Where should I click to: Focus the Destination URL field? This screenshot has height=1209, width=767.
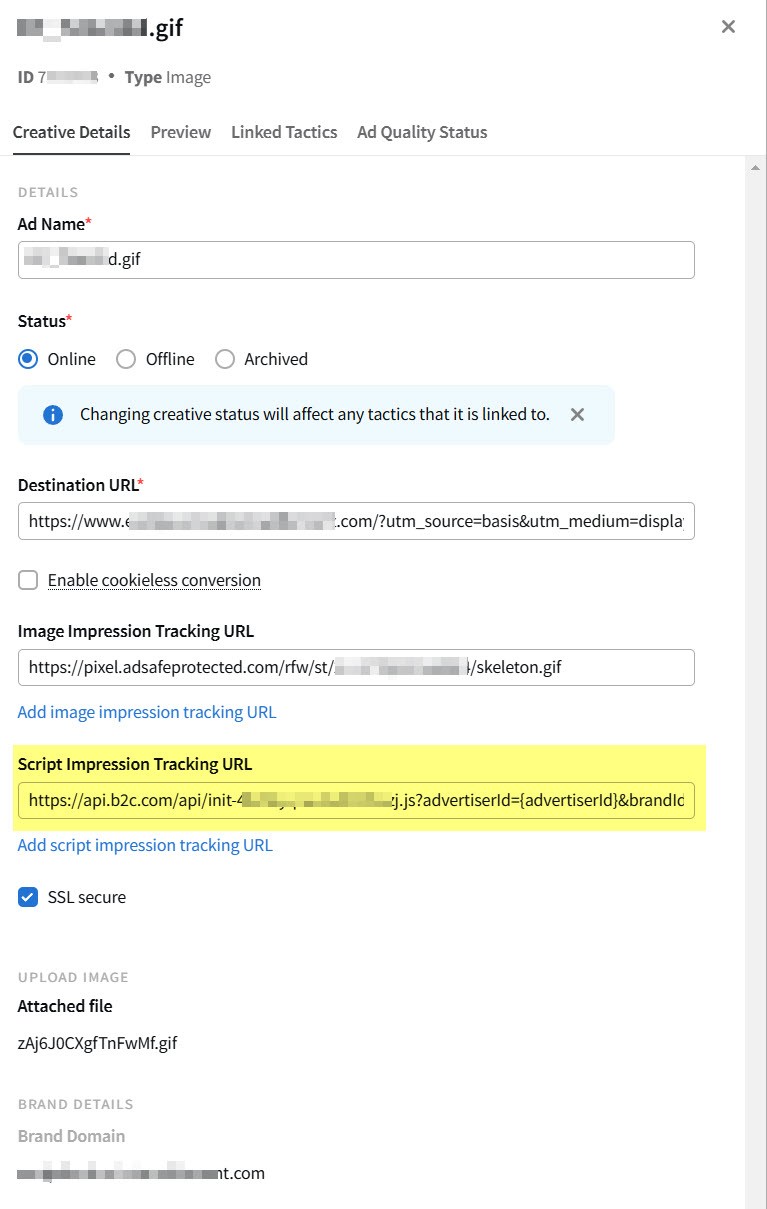(356, 521)
